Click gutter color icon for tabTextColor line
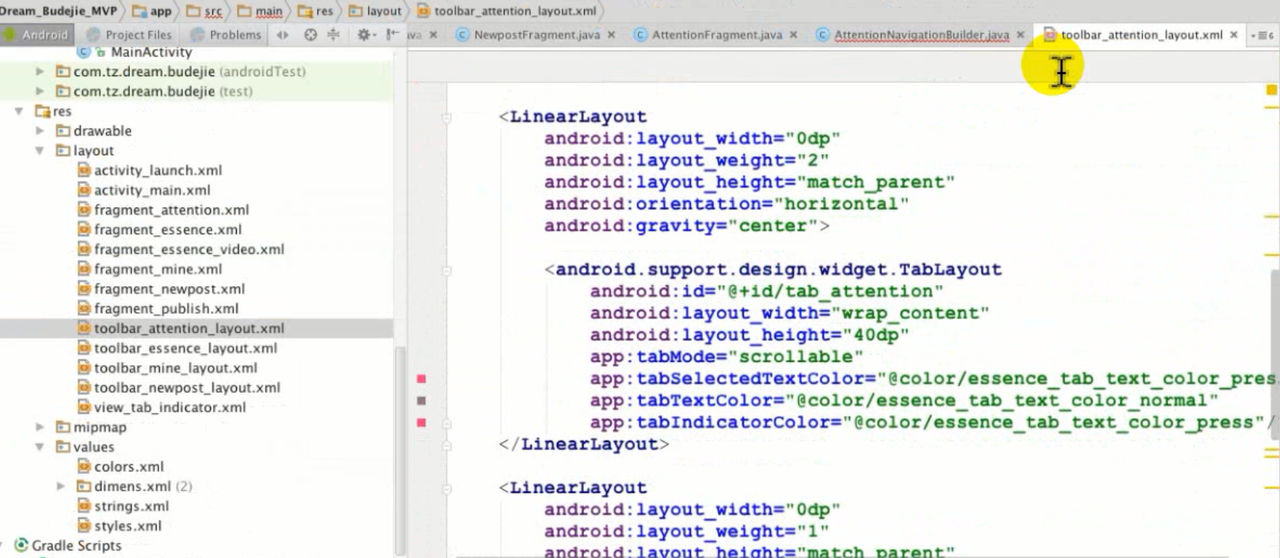 pyautogui.click(x=421, y=401)
